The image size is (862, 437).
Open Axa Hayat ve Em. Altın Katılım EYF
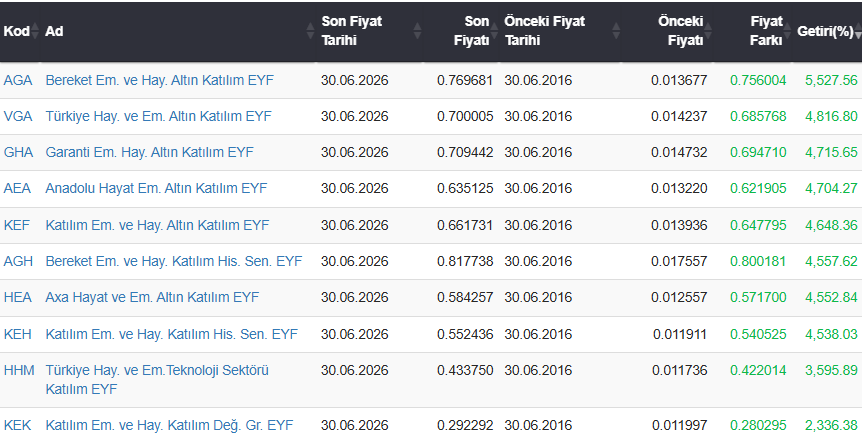point(152,297)
